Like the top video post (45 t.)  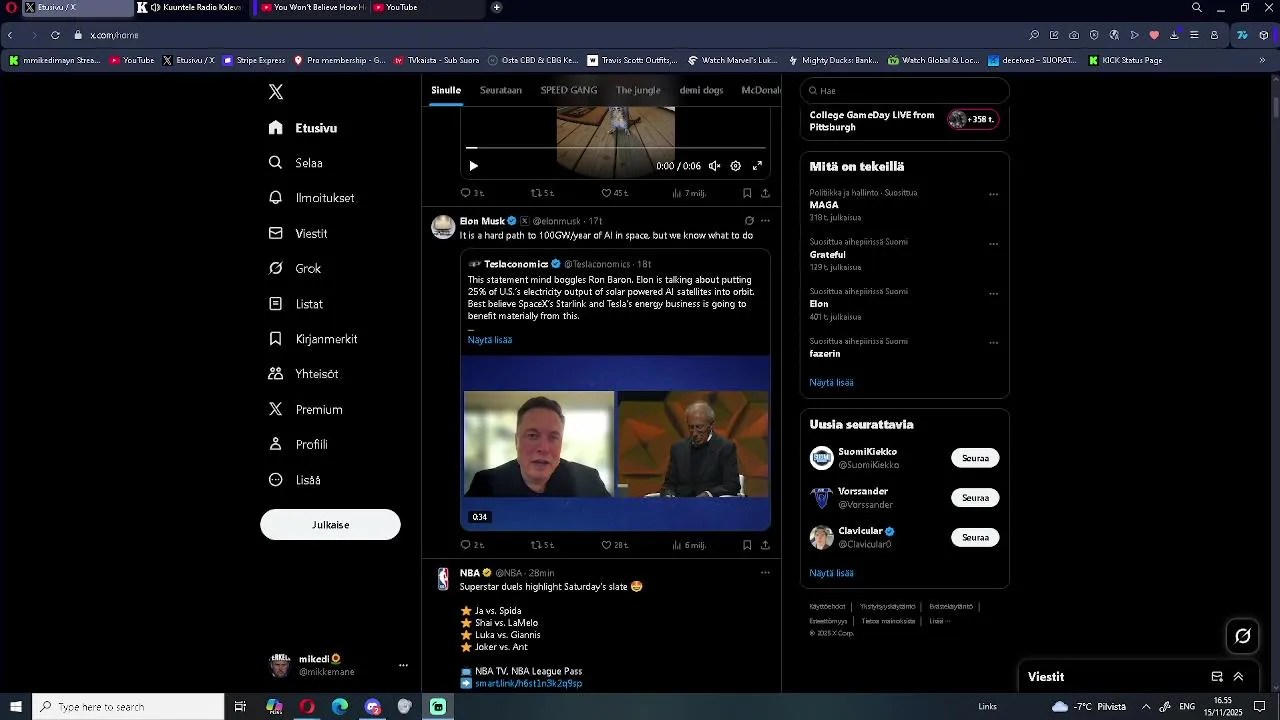coord(614,193)
